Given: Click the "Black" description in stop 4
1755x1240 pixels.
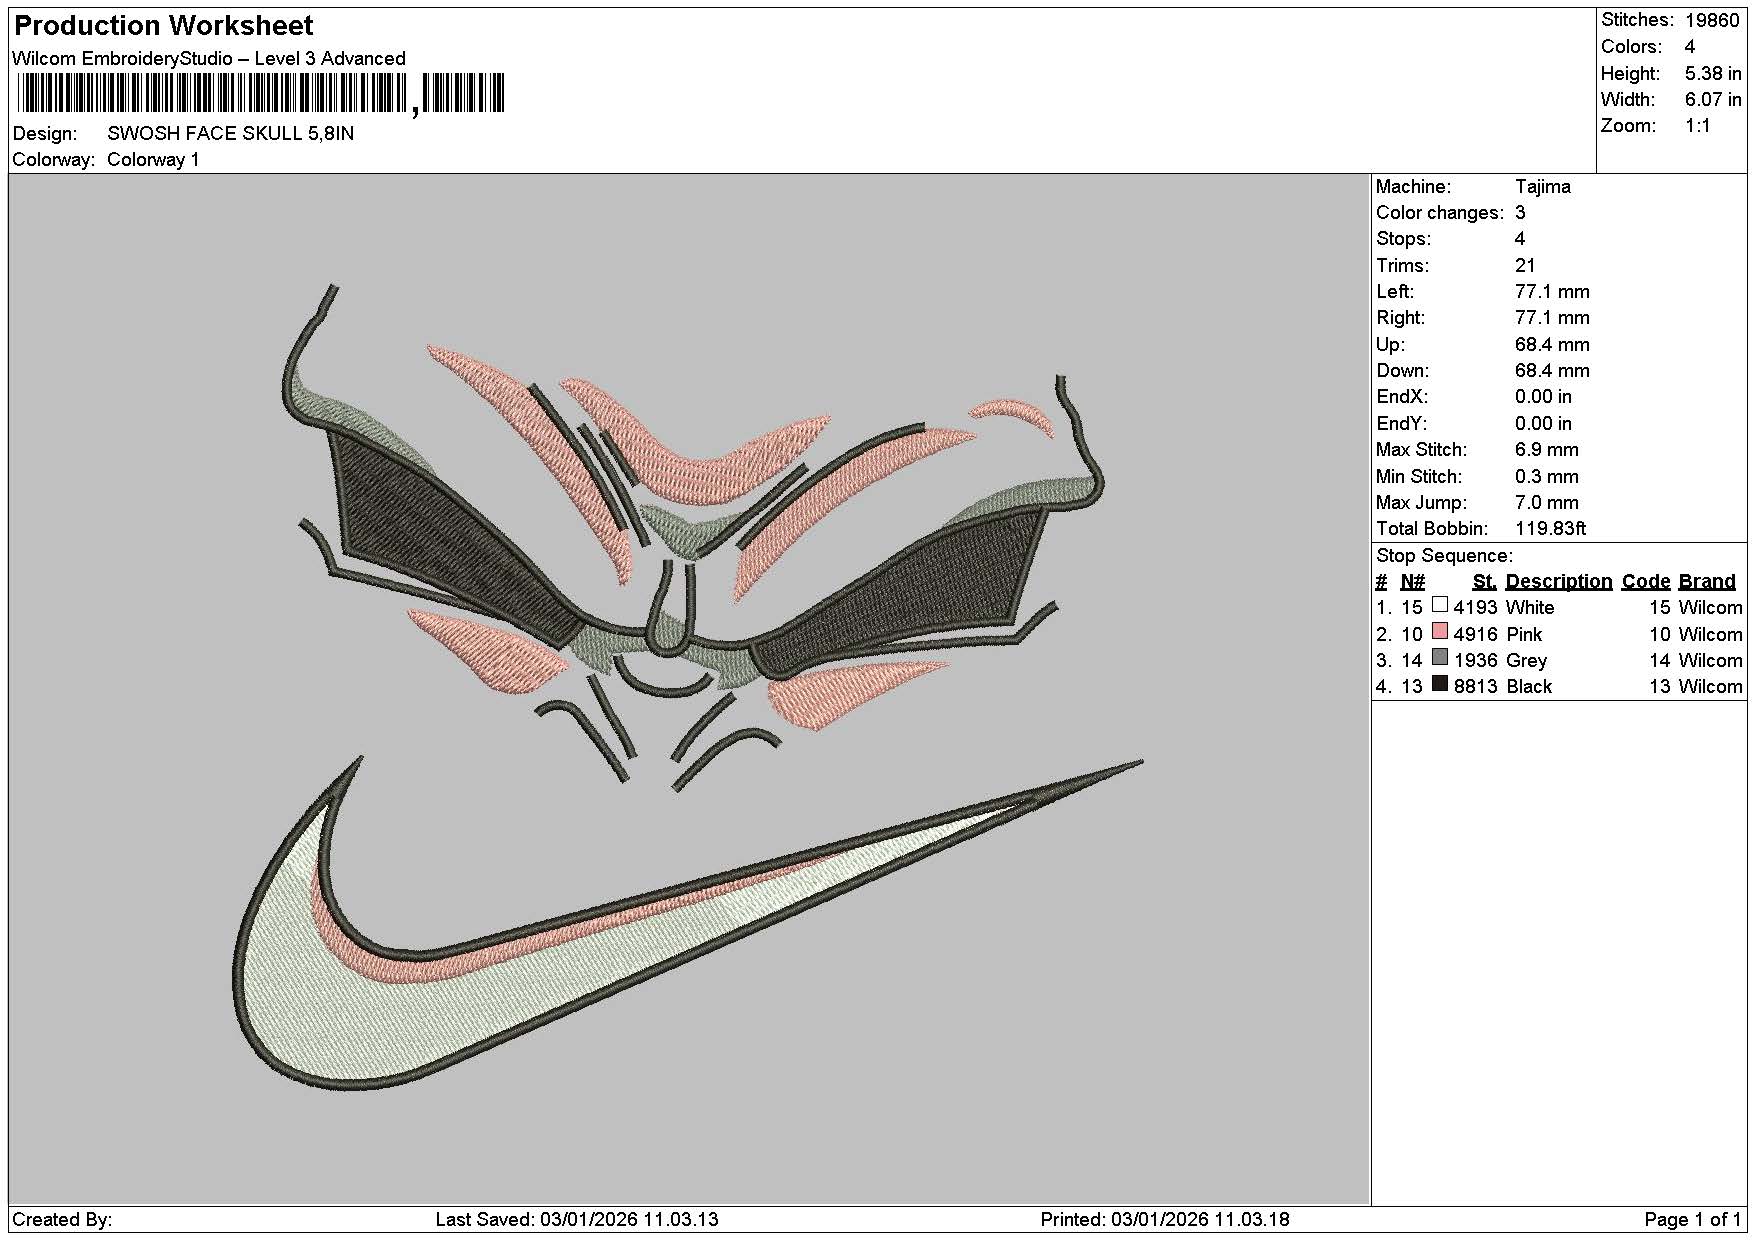Looking at the screenshot, I should coord(1529,686).
